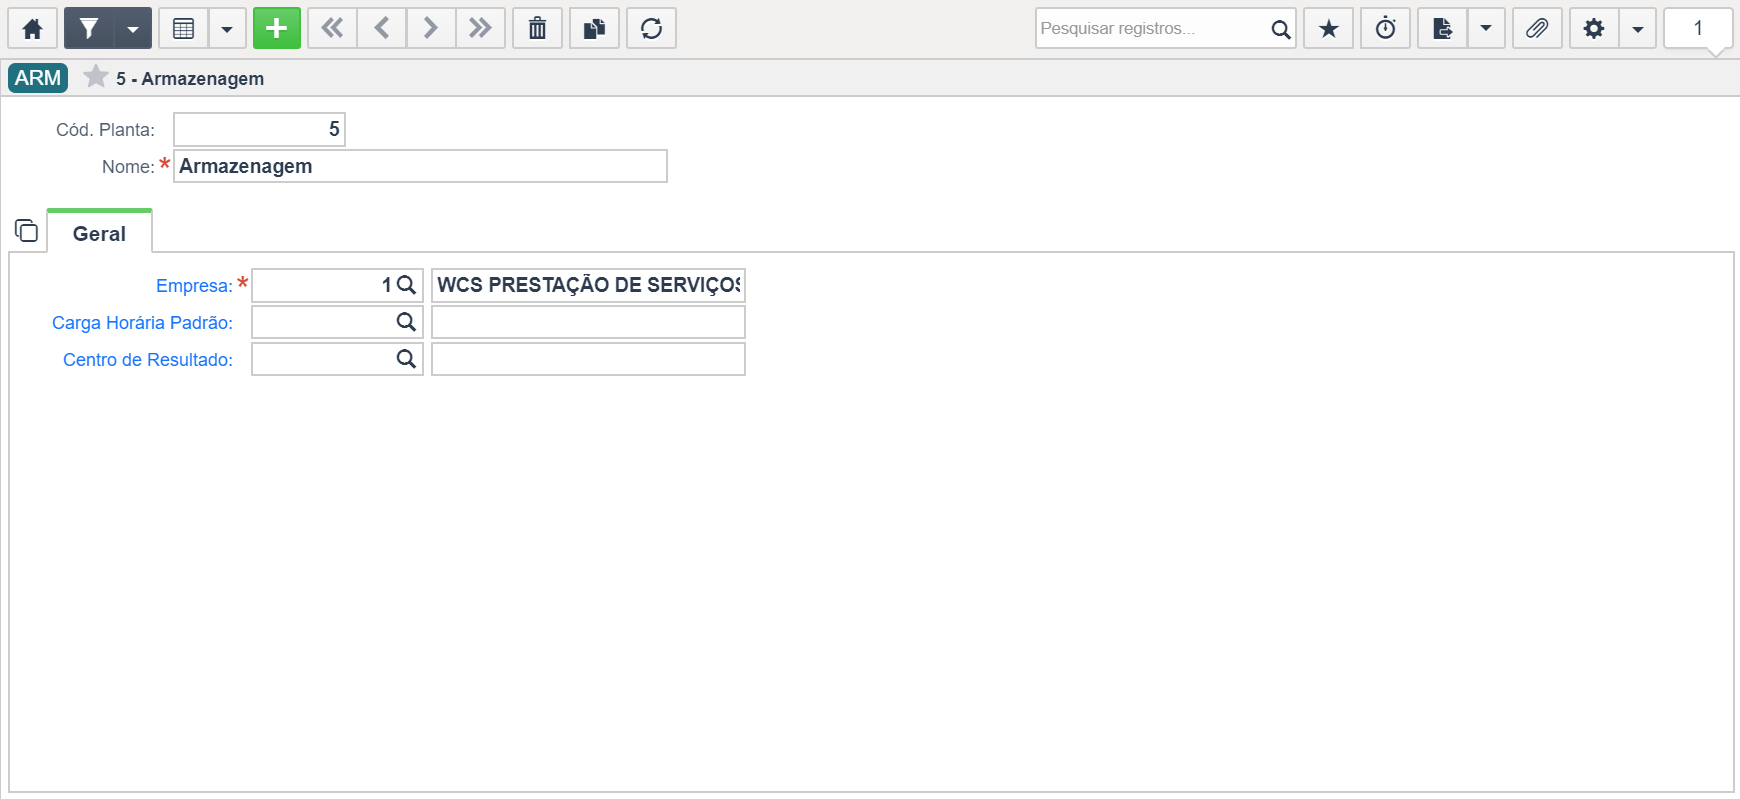Add a new record with green plus

tap(277, 28)
